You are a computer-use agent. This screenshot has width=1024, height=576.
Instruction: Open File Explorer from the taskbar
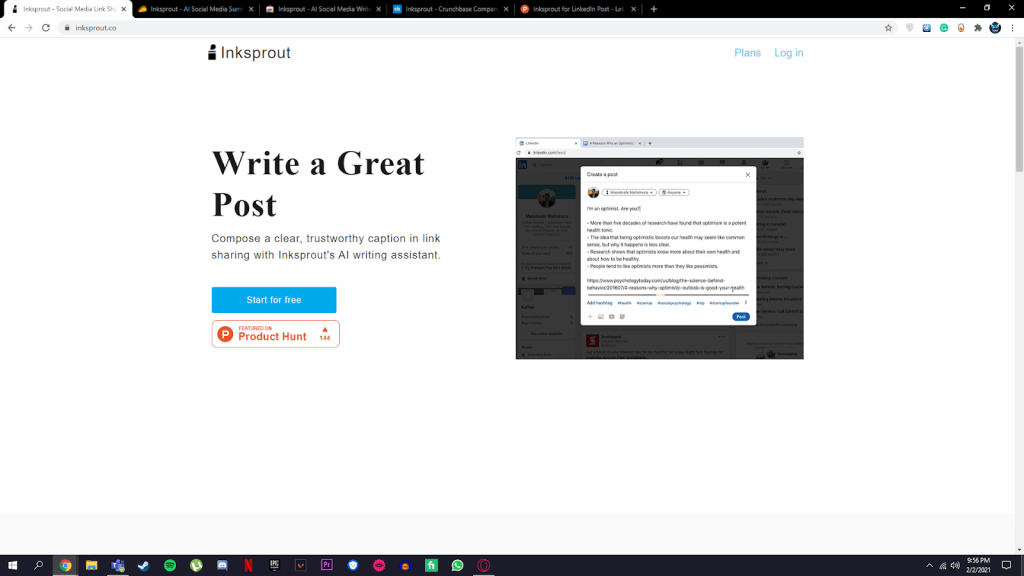click(x=91, y=566)
